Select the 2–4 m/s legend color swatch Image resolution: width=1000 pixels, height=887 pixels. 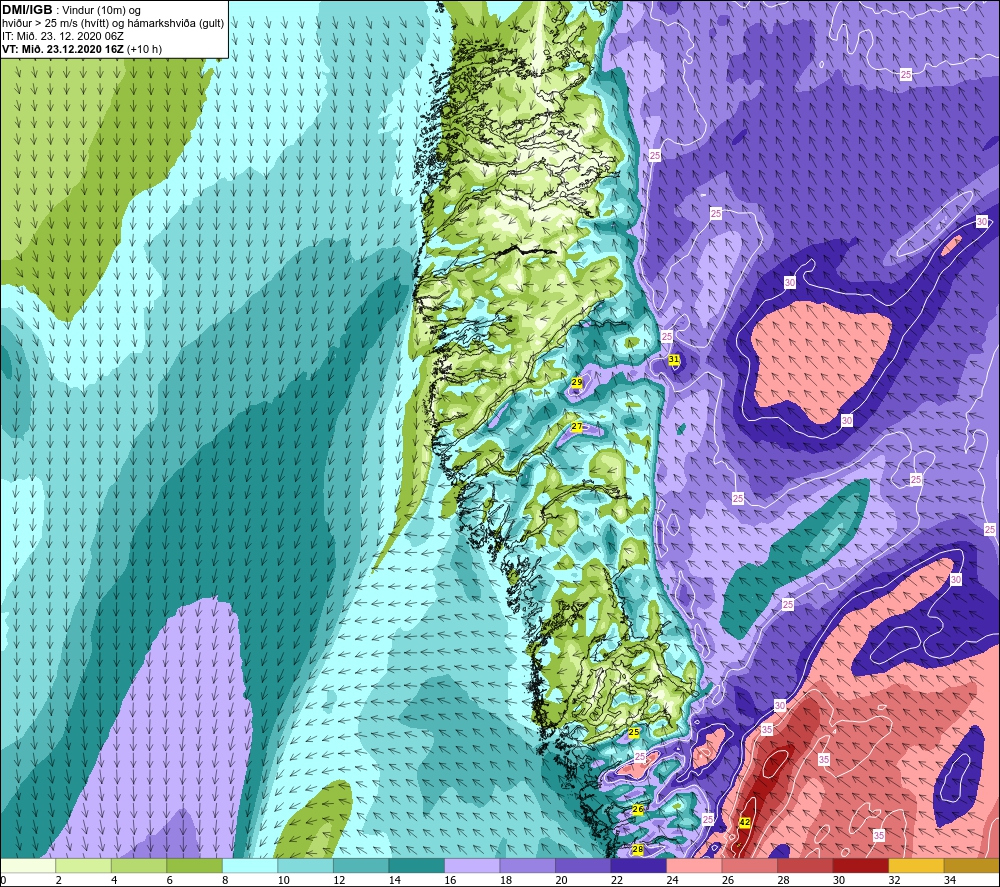(x=84, y=866)
